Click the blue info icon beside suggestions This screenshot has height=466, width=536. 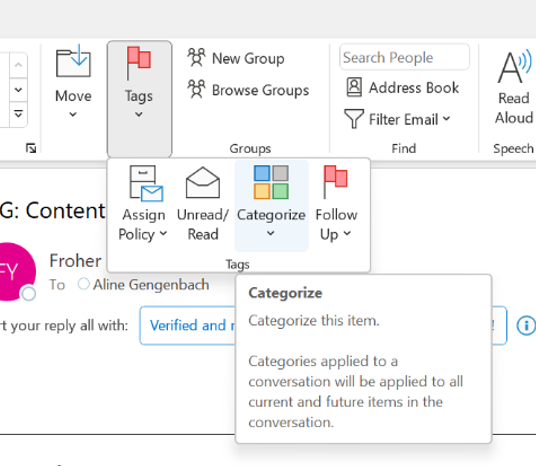(526, 325)
